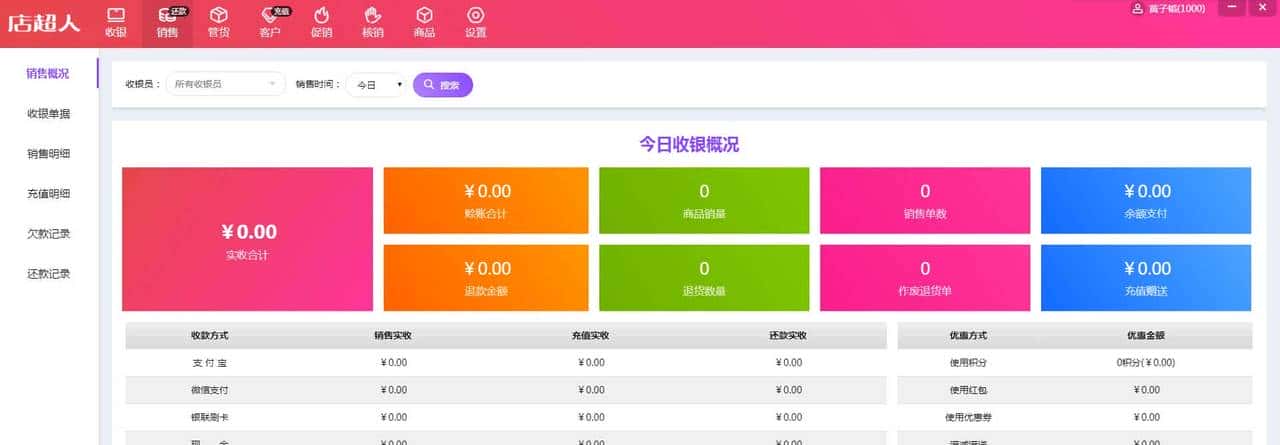The image size is (1280, 445).
Task: Click the 退款金额 card
Action: click(x=486, y=277)
